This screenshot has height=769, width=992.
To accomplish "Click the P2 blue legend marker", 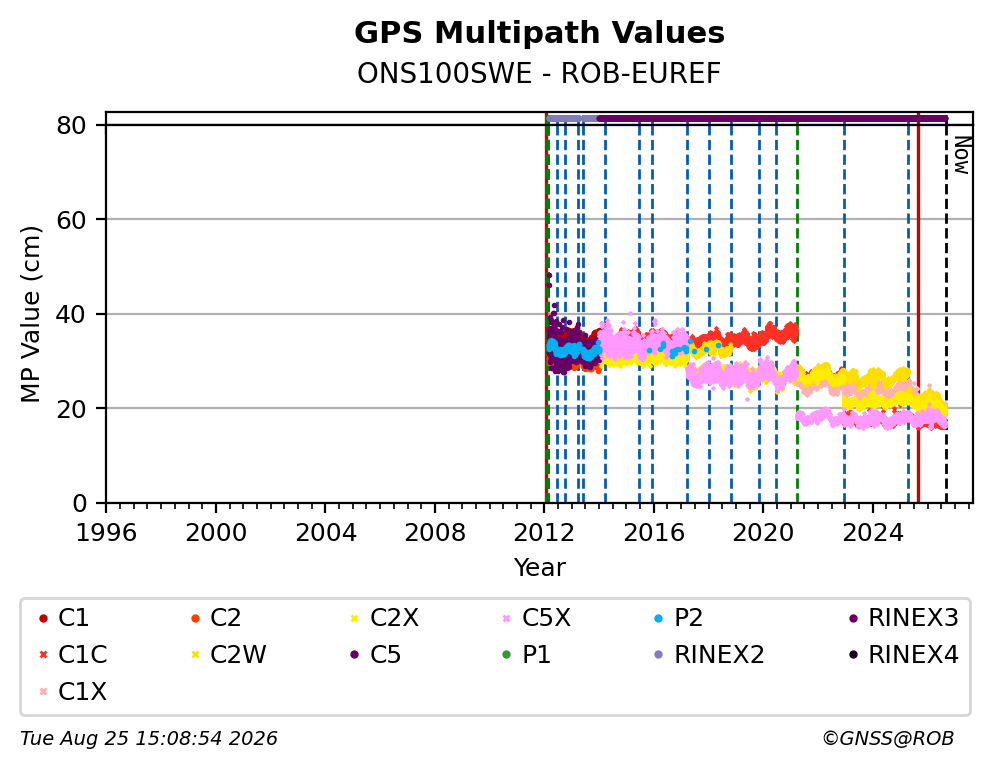I will 659,618.
